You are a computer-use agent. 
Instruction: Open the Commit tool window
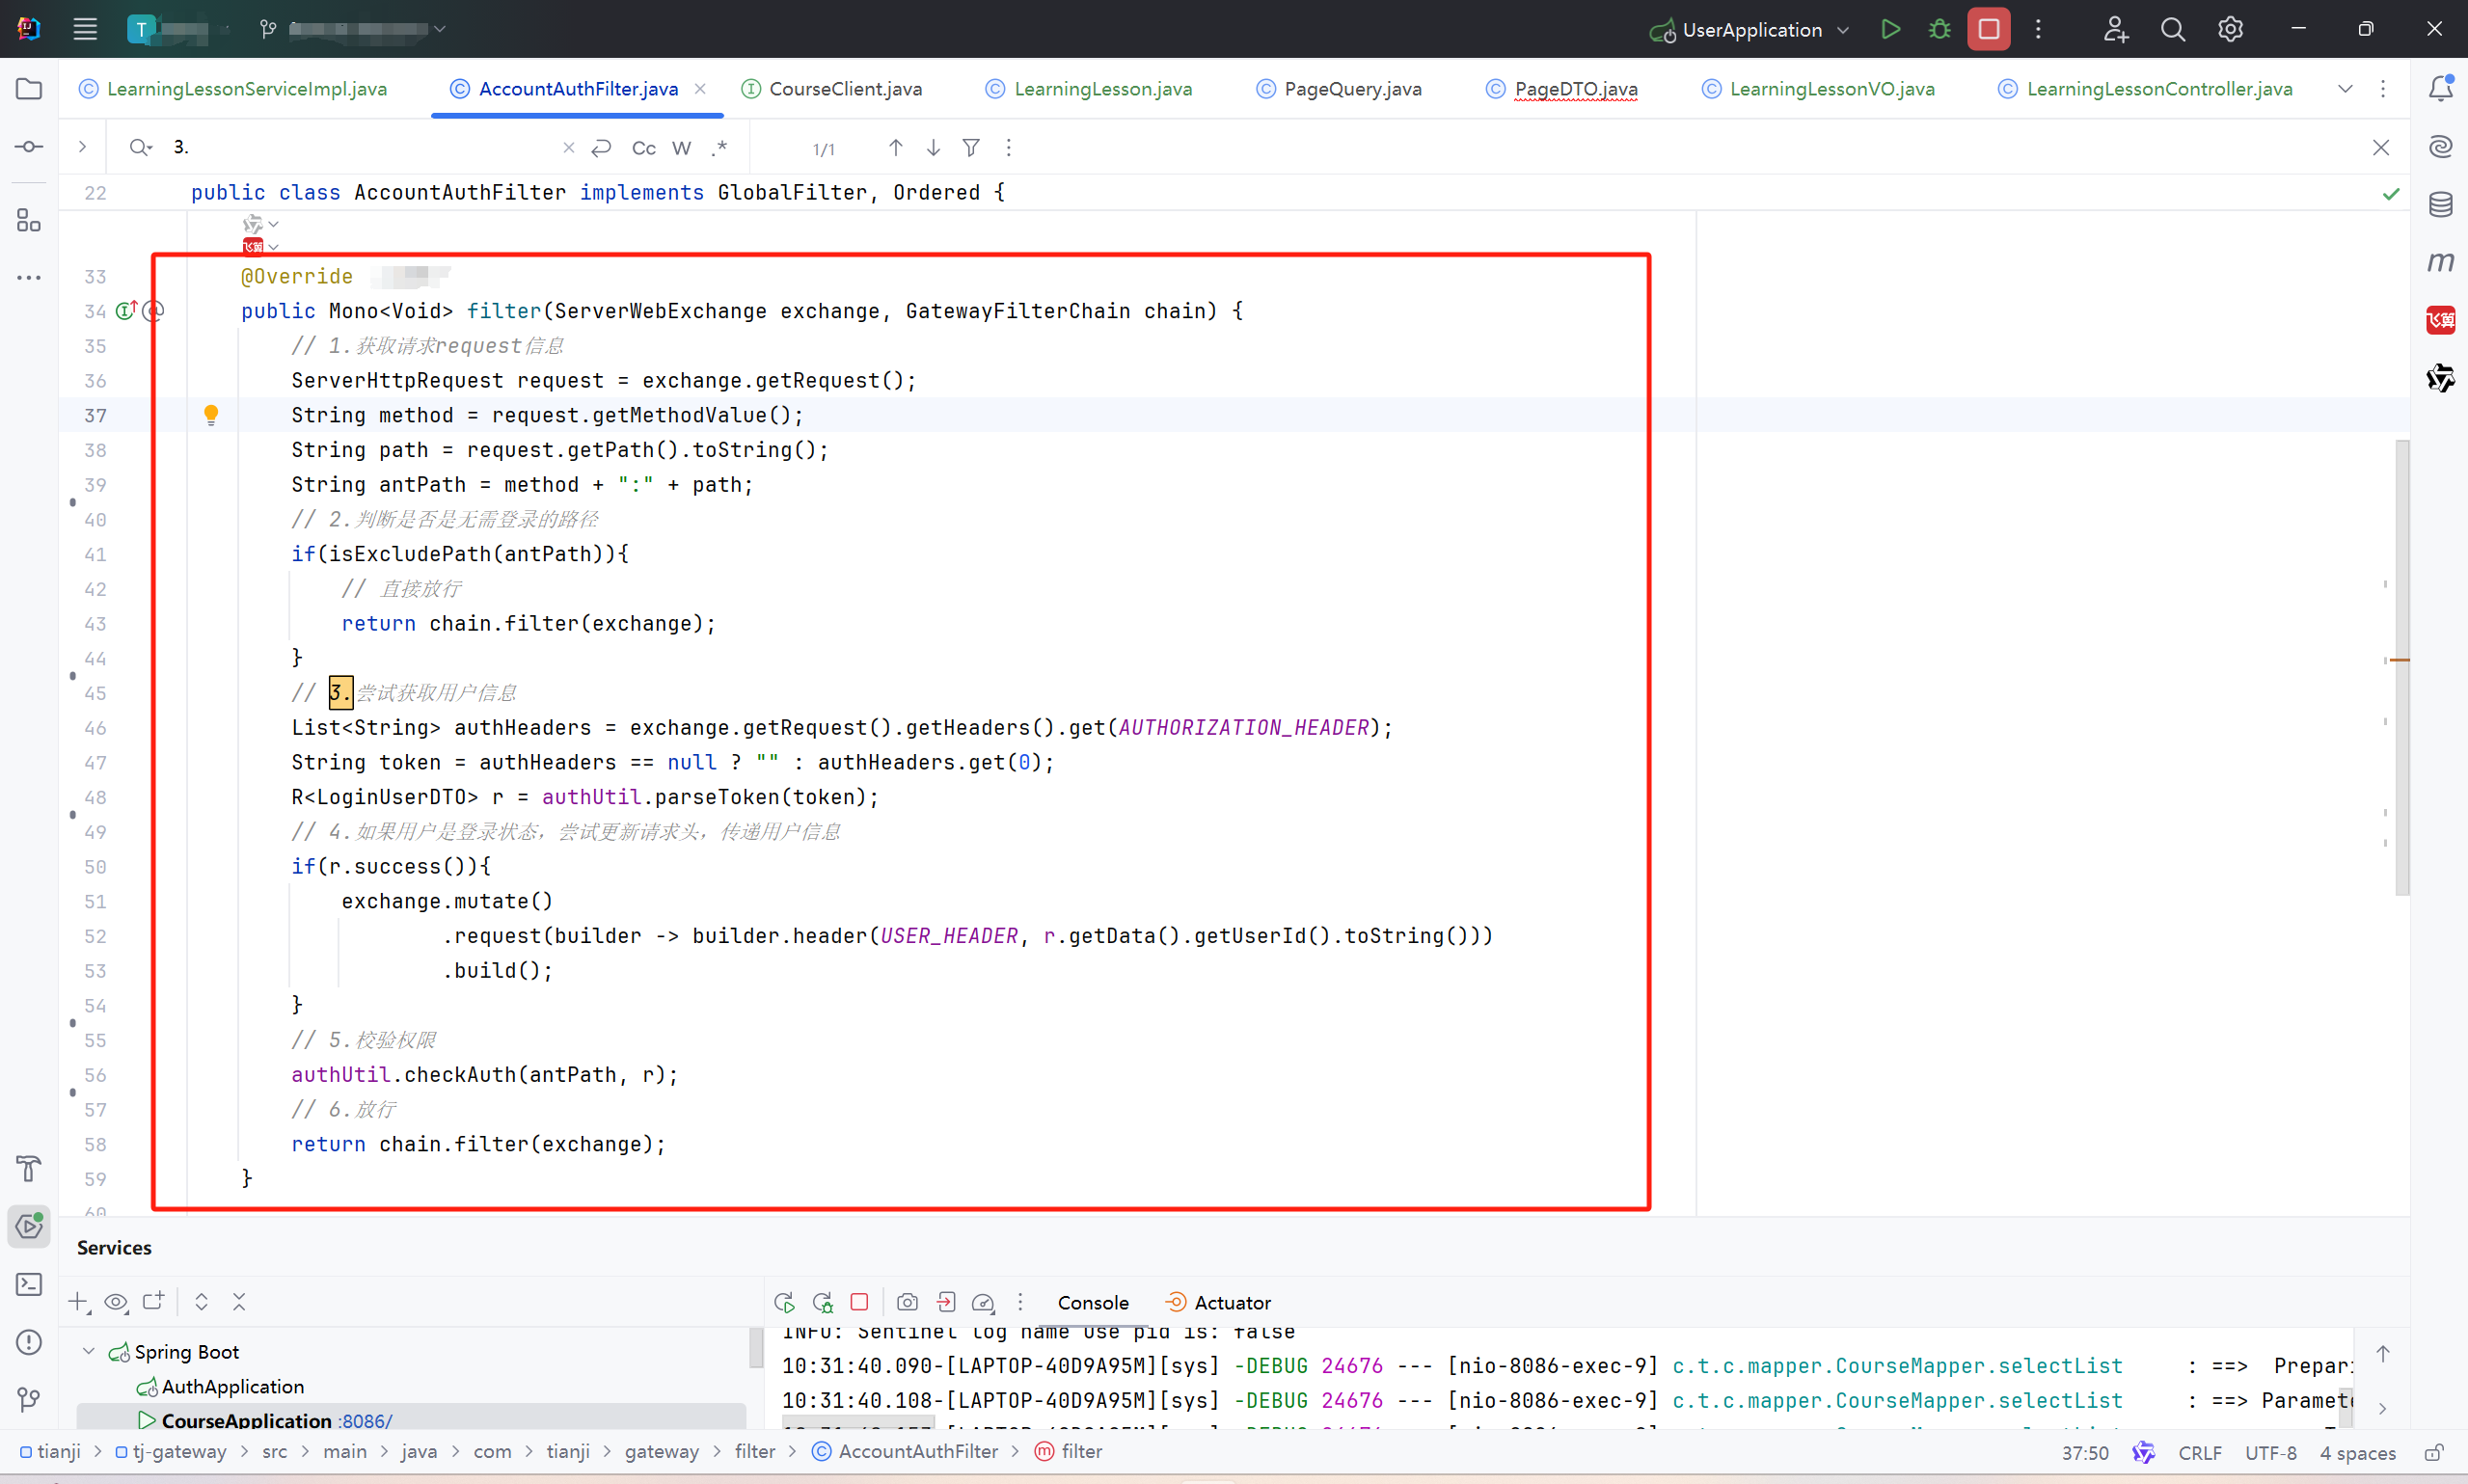29,147
